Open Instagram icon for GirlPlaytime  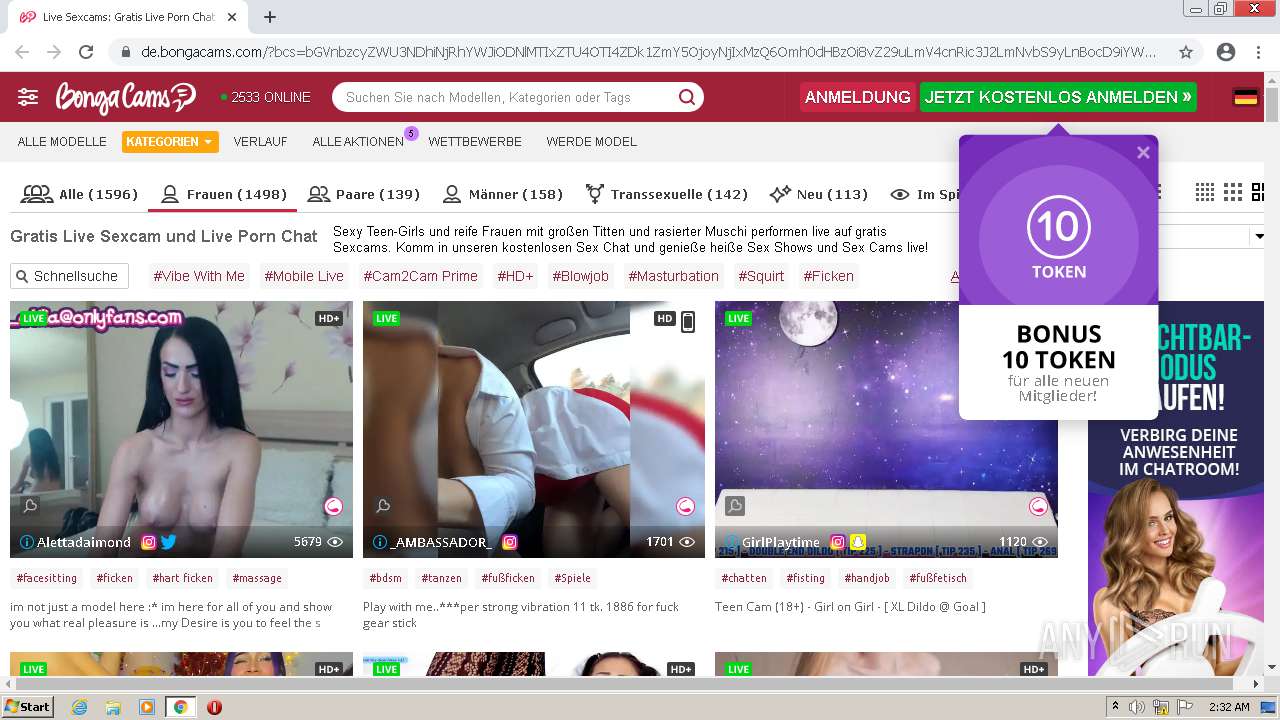[x=838, y=542]
